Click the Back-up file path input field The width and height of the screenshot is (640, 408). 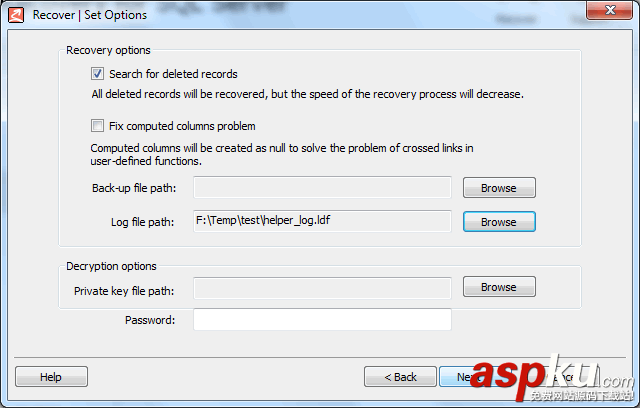322,188
